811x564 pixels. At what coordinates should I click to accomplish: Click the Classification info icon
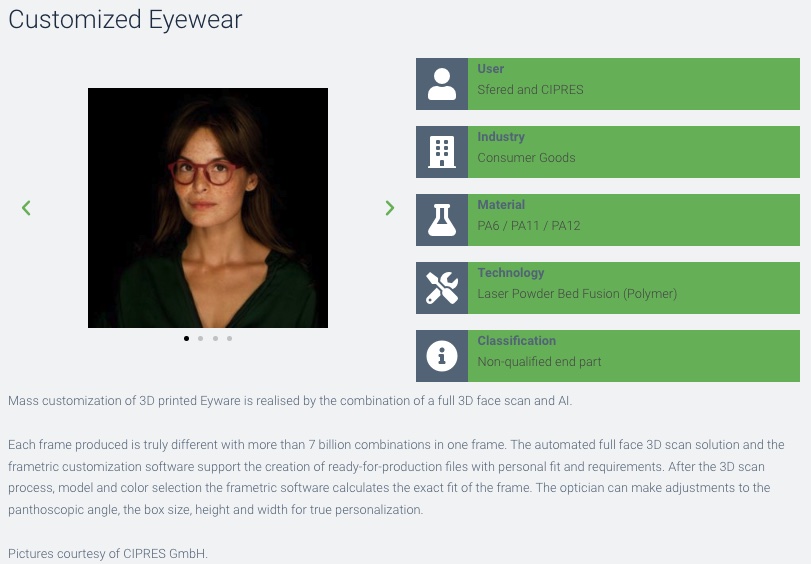[442, 356]
